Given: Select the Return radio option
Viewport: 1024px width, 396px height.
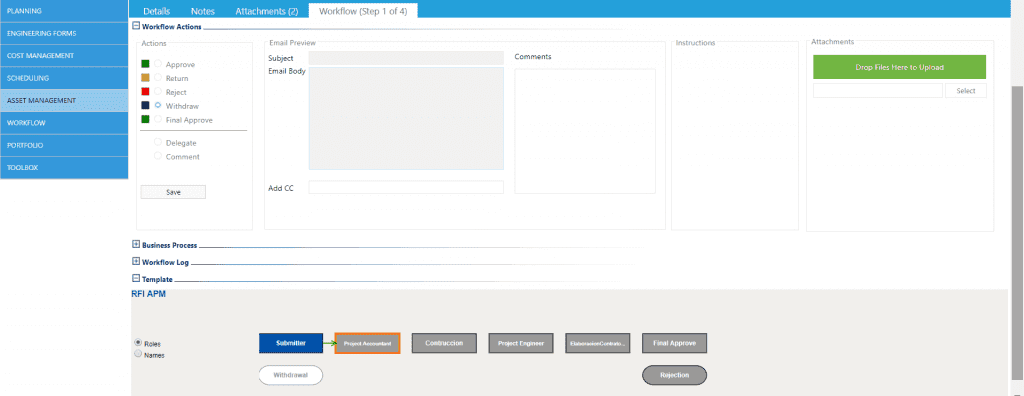Looking at the screenshot, I should (158, 78).
